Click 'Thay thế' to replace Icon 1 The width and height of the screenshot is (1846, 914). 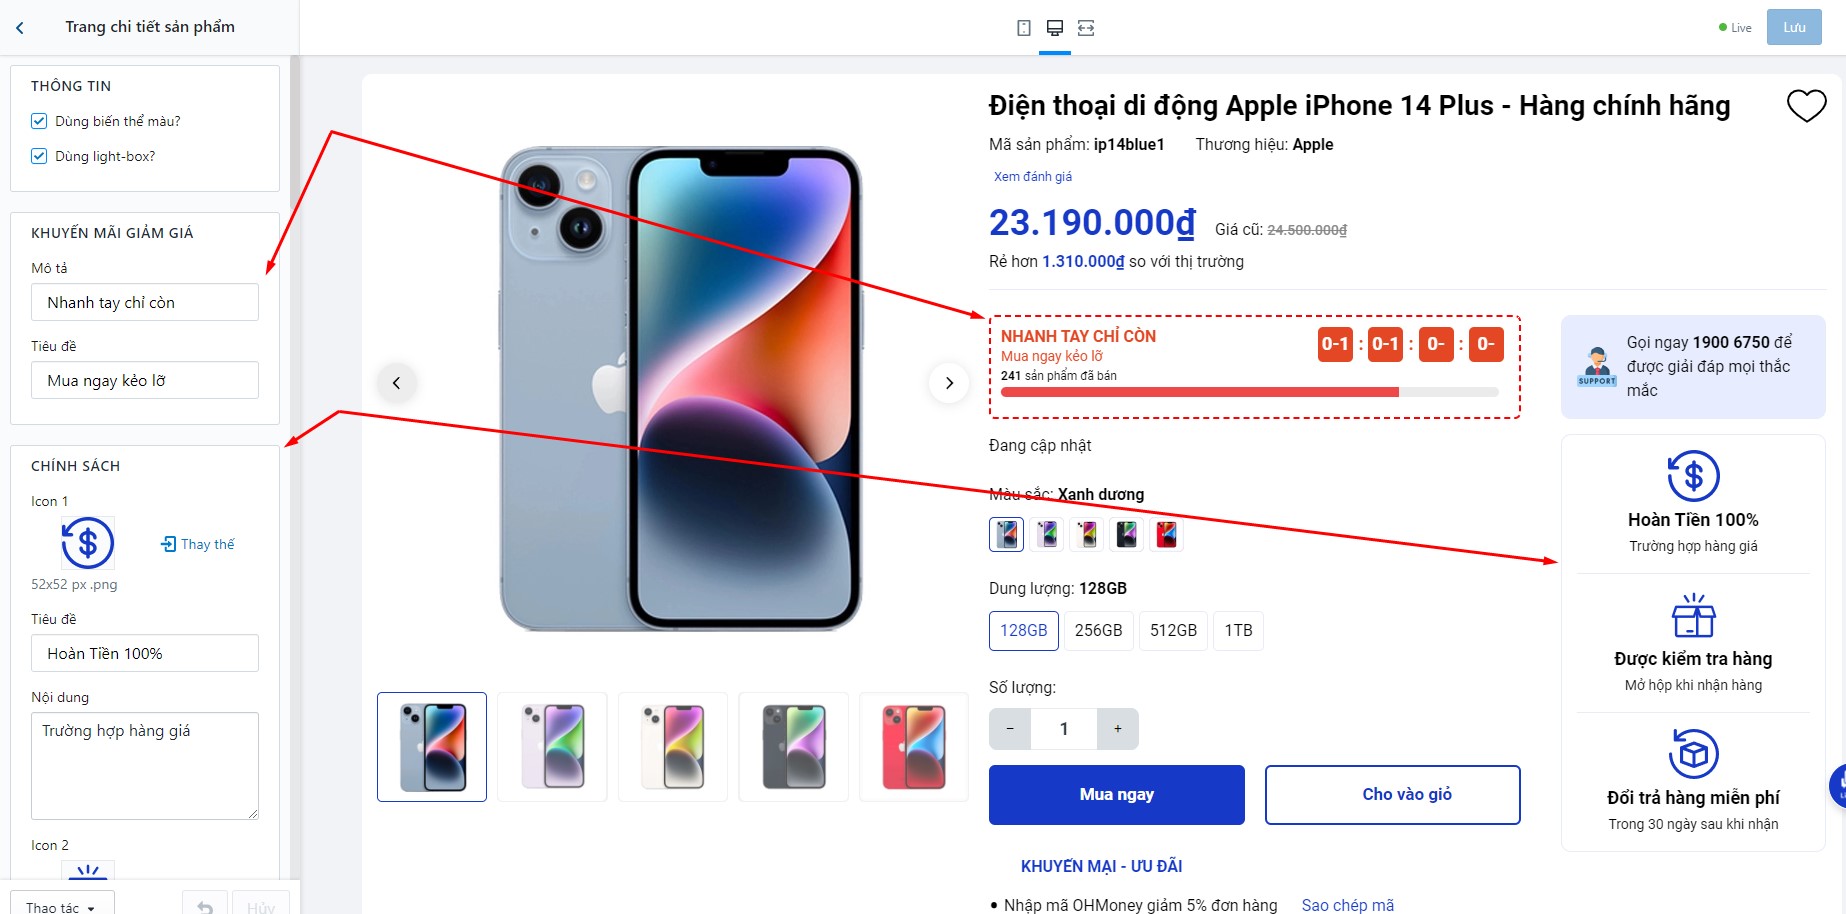198,544
